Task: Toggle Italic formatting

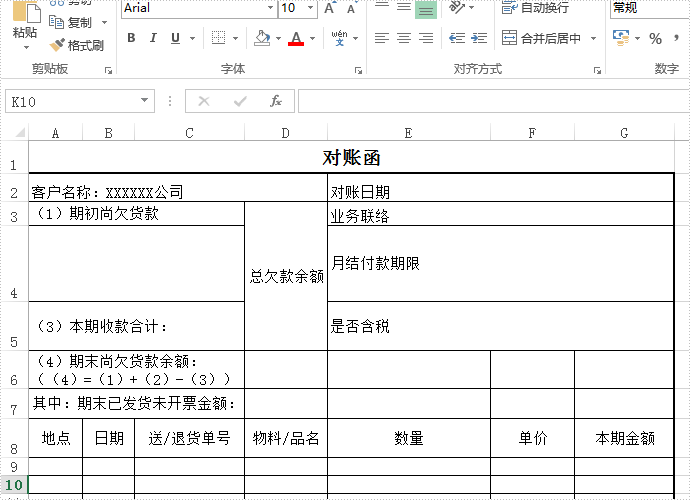Action: pos(153,38)
